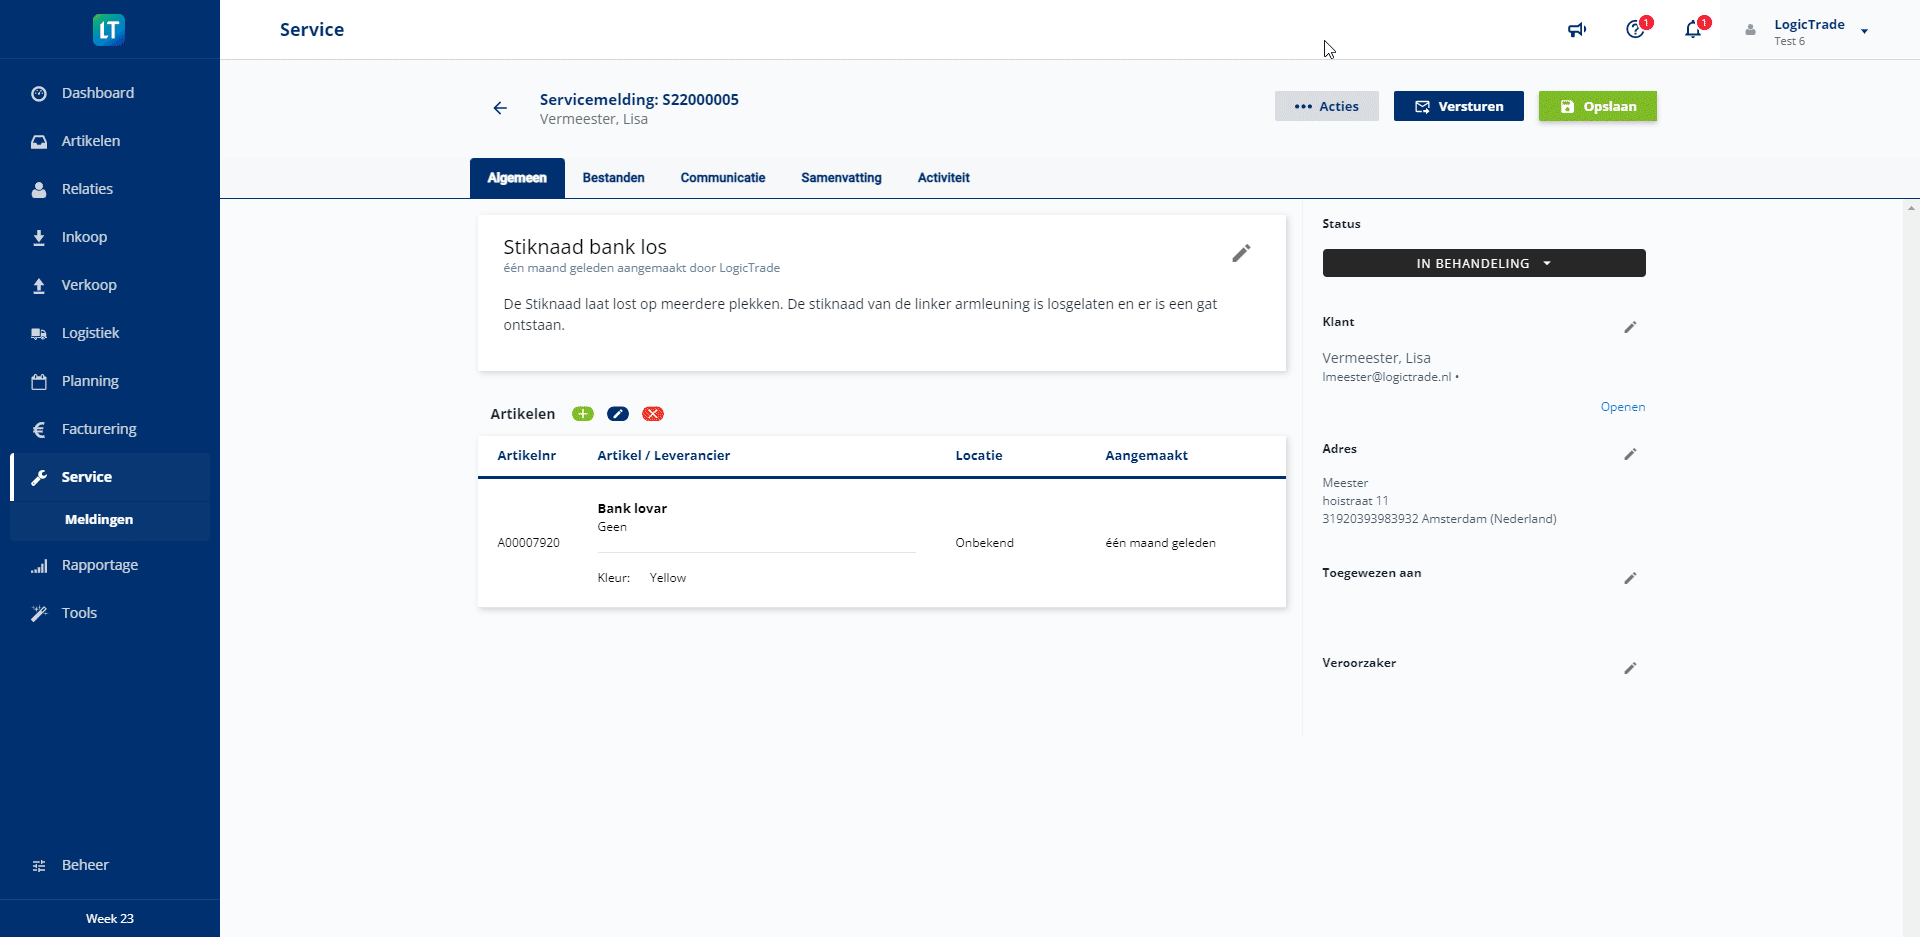
Task: Click the red delete article icon
Action: point(653,414)
